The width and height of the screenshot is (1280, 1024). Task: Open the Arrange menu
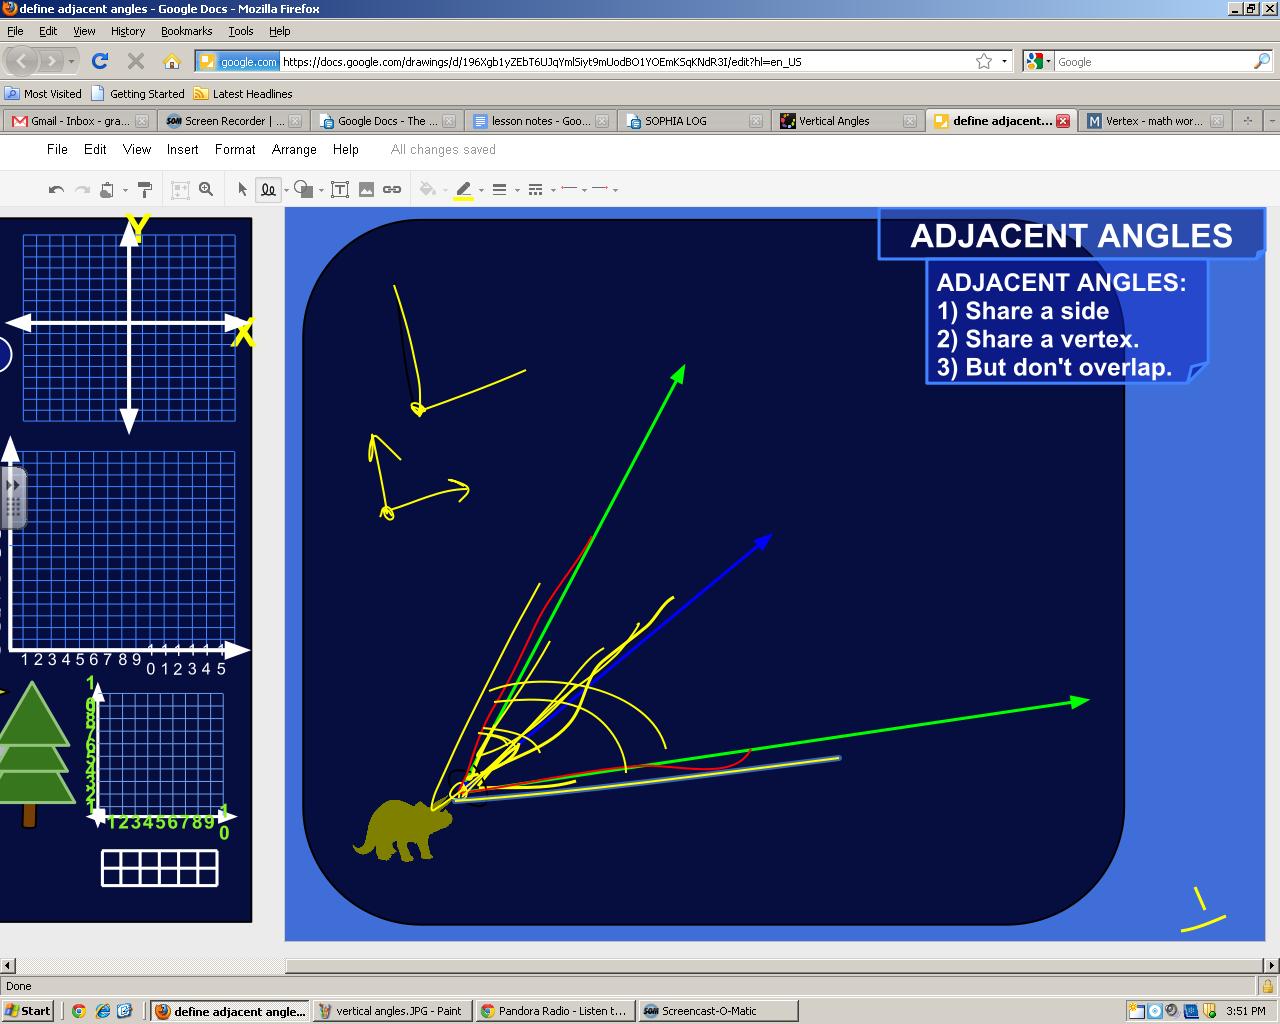click(294, 149)
